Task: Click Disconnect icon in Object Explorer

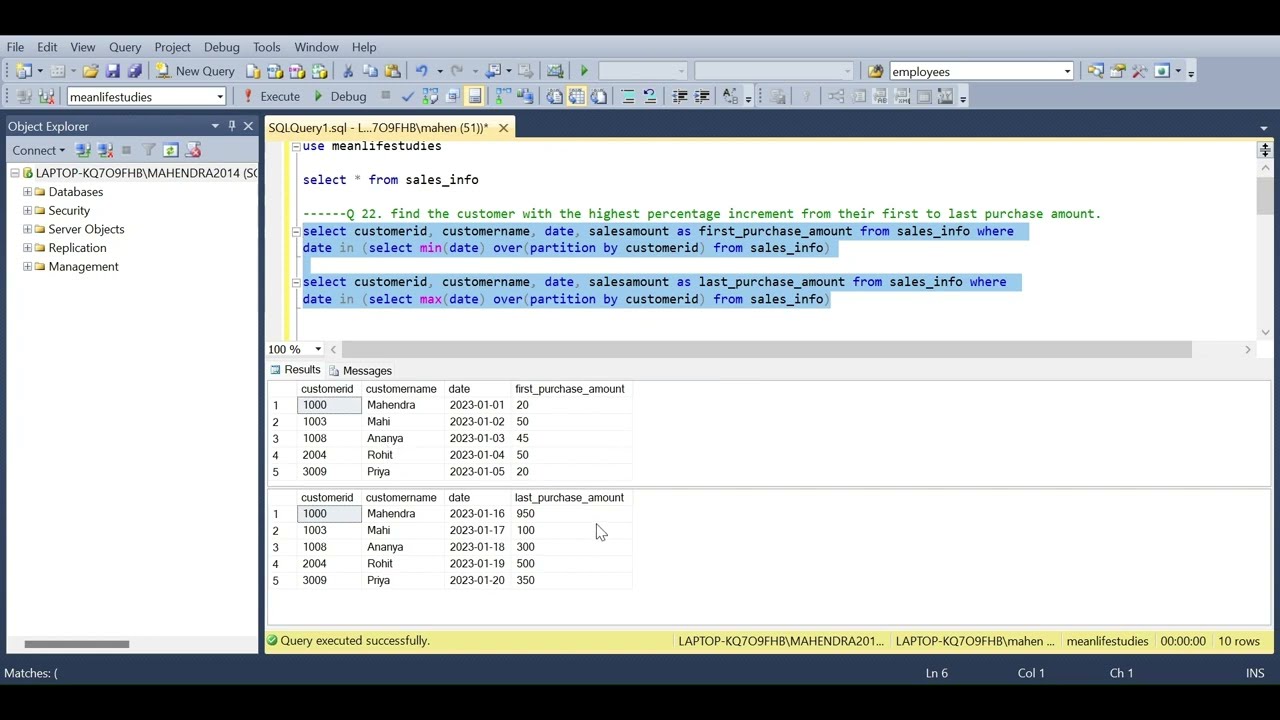Action: click(x=104, y=150)
